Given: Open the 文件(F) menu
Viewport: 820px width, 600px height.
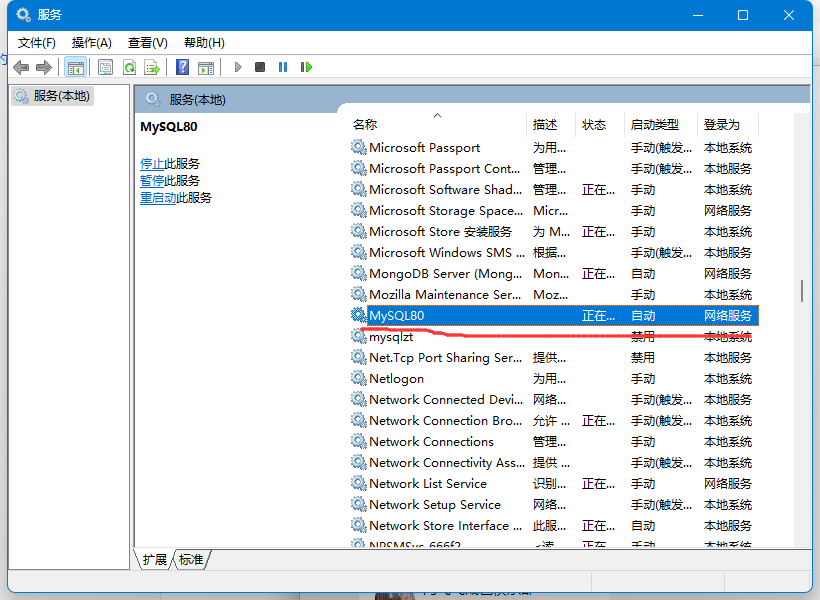Looking at the screenshot, I should (x=37, y=42).
